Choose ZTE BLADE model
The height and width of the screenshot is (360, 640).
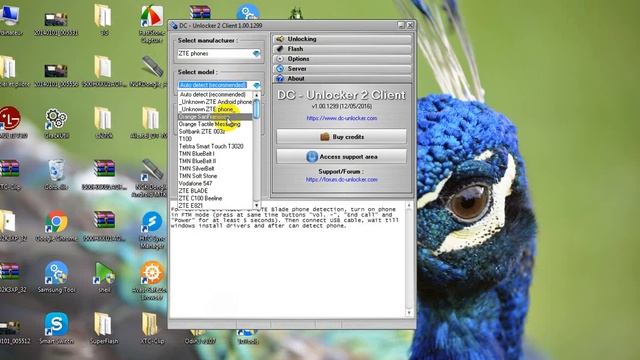point(215,191)
